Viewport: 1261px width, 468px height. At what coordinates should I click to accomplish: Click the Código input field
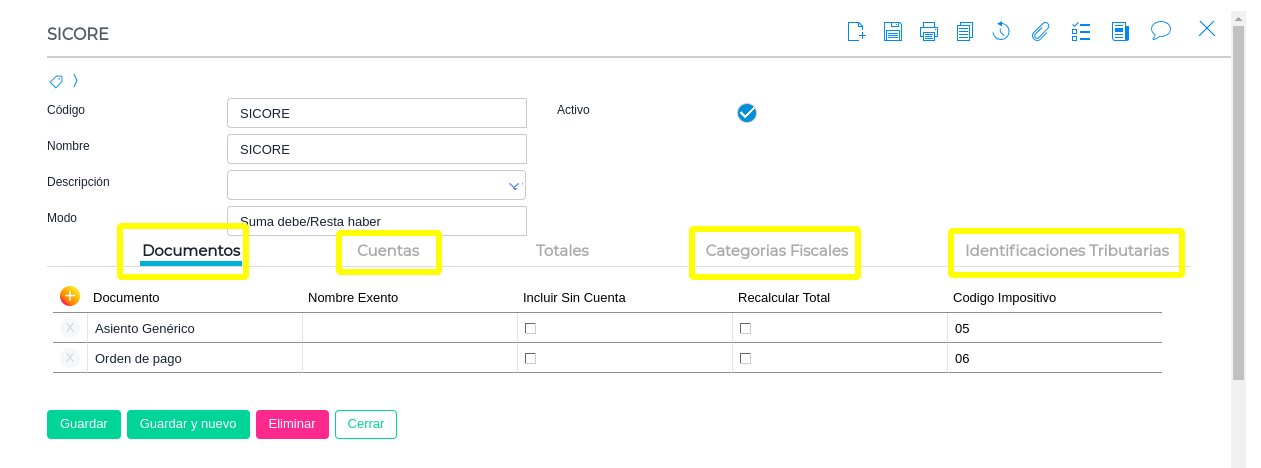[x=376, y=113]
